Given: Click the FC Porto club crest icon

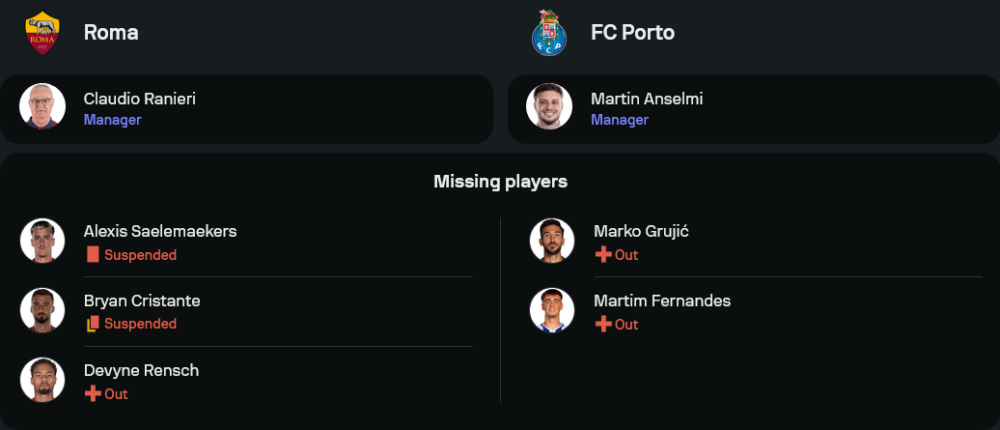Looking at the screenshot, I should [x=549, y=32].
